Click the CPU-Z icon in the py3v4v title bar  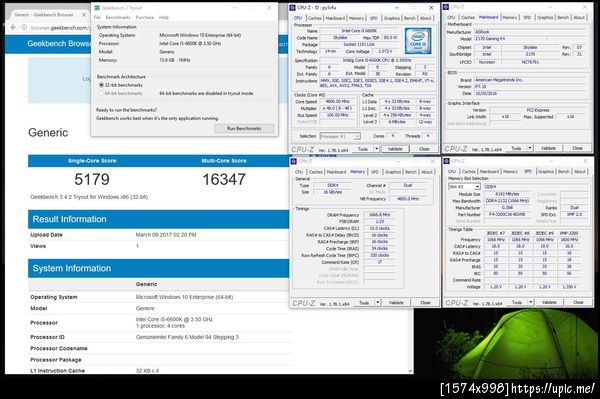[x=293, y=8]
